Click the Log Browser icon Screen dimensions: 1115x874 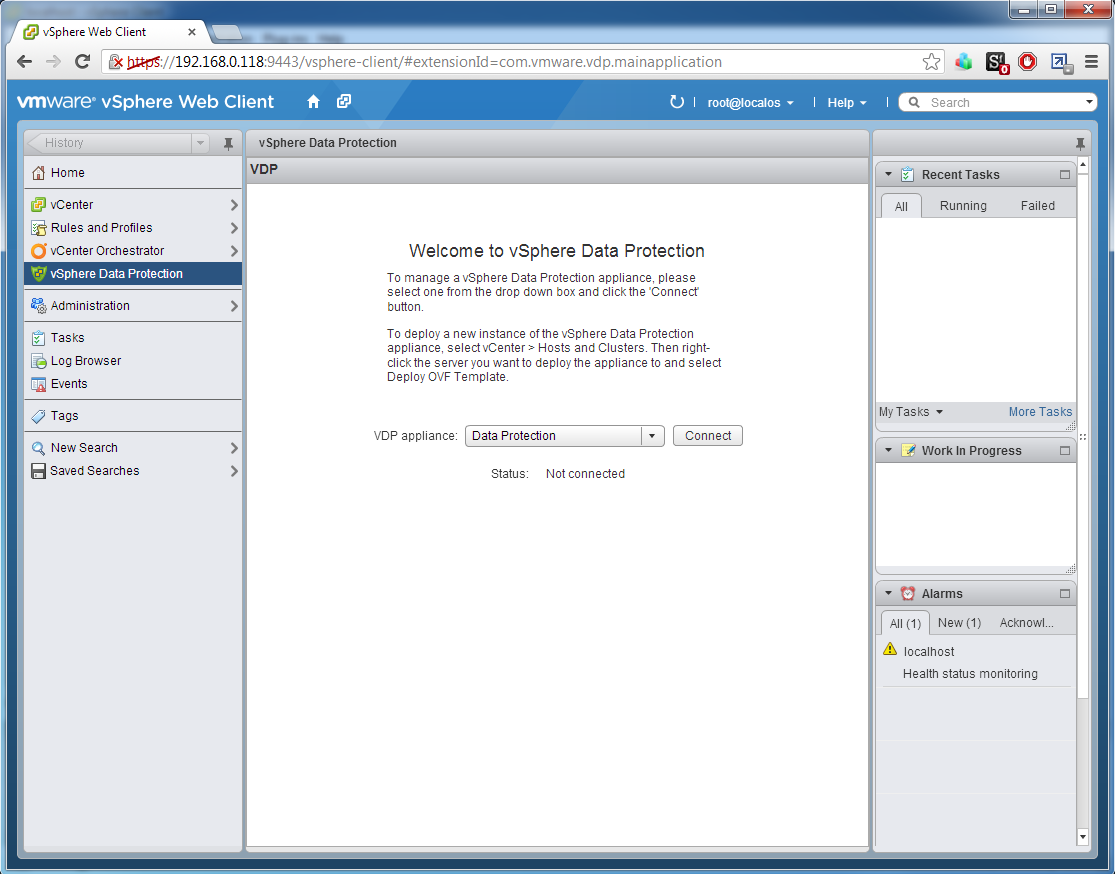tap(38, 361)
